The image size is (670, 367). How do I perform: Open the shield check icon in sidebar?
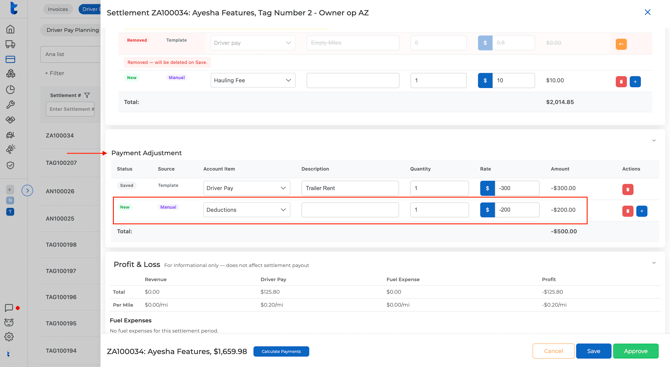pos(10,165)
